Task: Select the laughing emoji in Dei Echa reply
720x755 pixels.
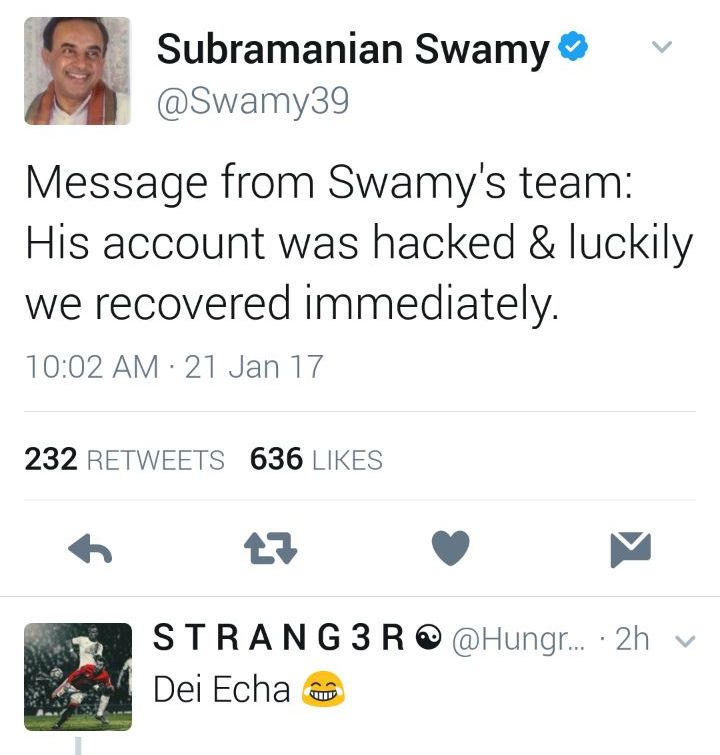Action: [x=323, y=689]
